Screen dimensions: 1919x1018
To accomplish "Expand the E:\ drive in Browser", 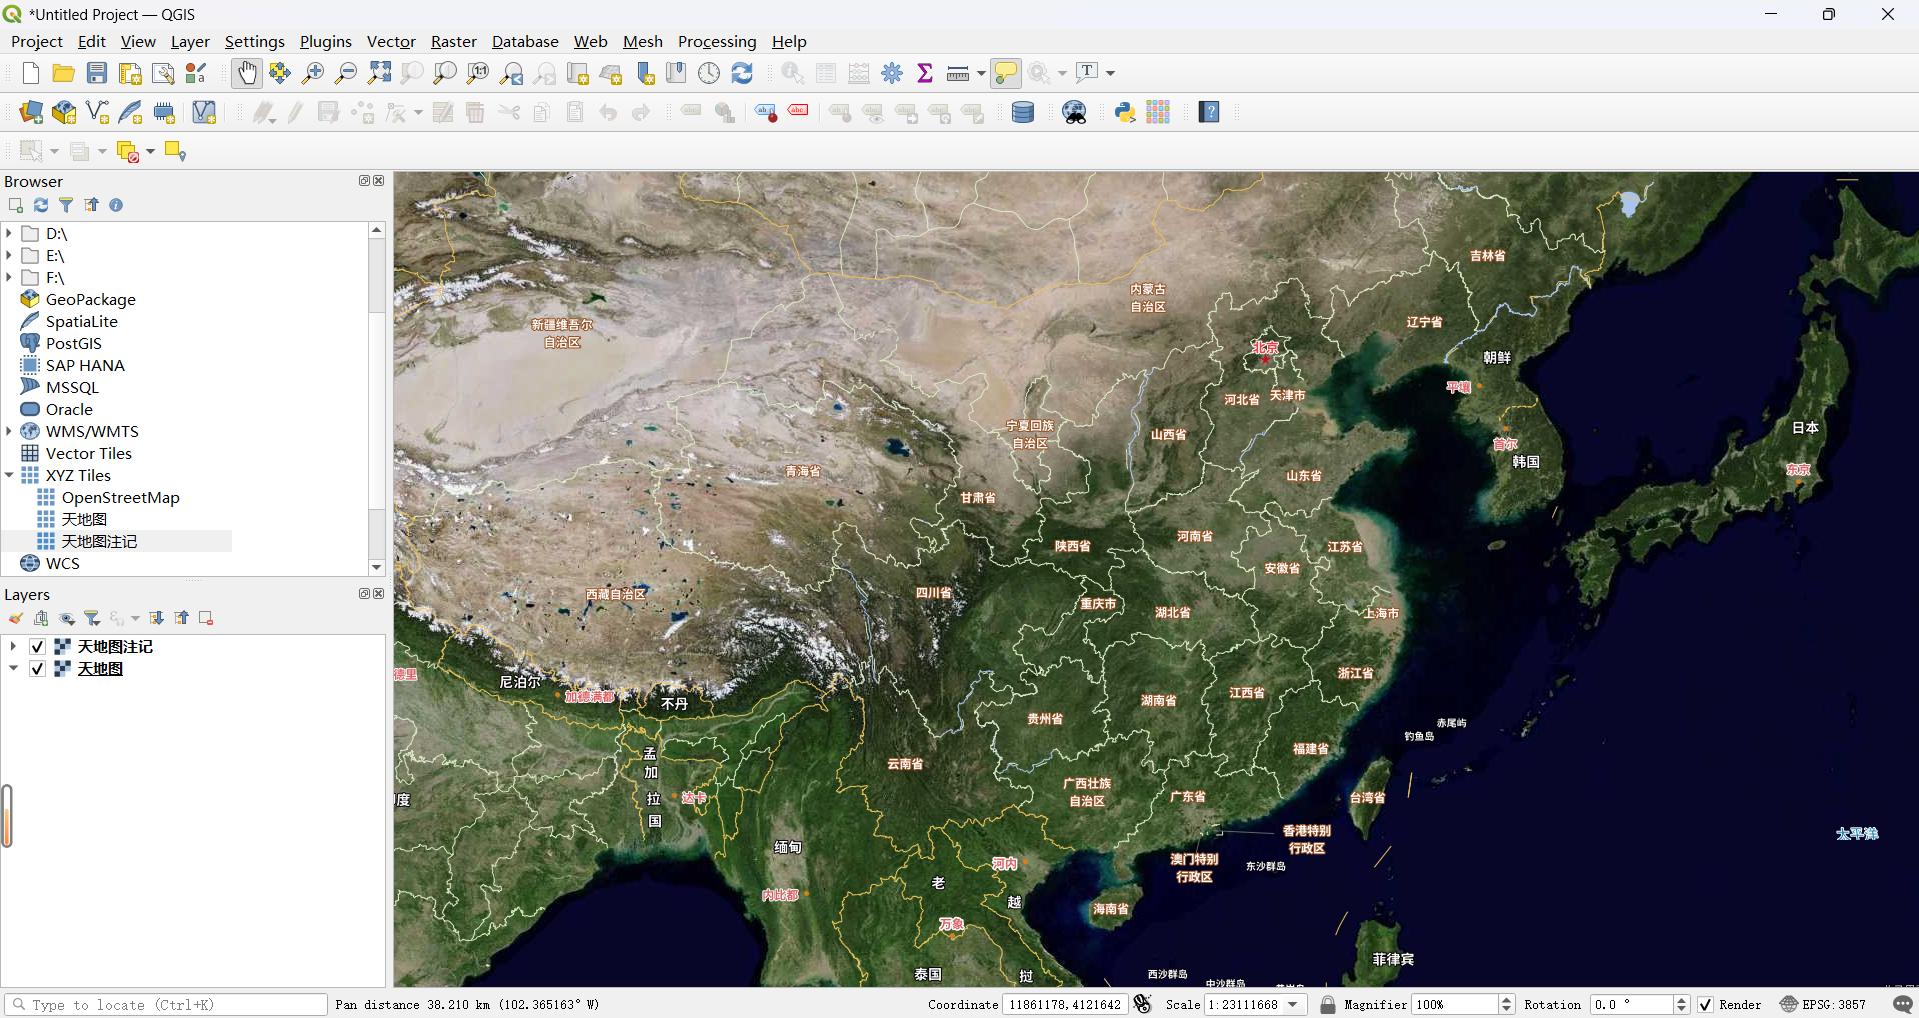I will (x=9, y=255).
